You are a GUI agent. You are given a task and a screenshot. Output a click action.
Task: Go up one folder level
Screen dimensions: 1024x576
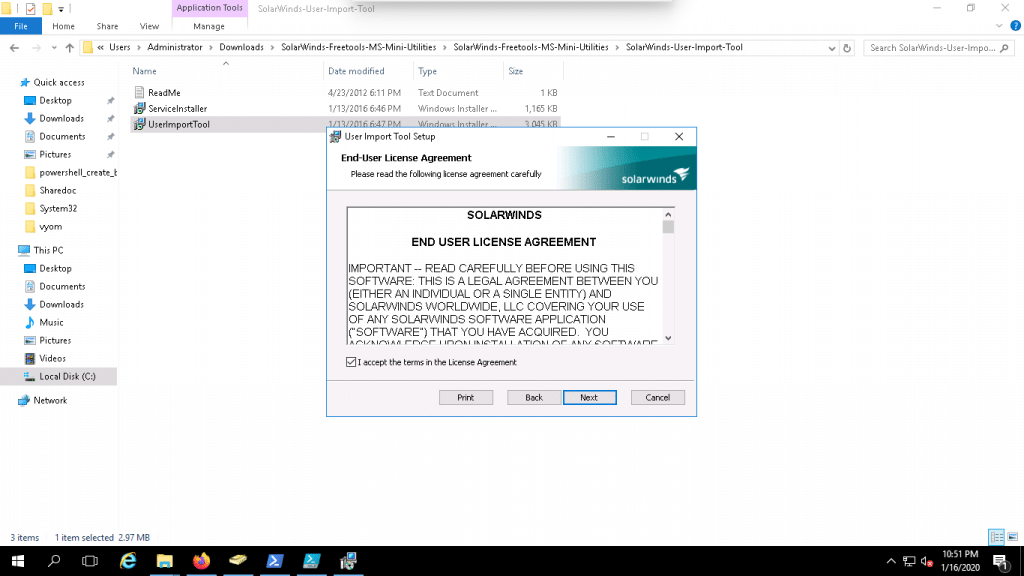69,47
